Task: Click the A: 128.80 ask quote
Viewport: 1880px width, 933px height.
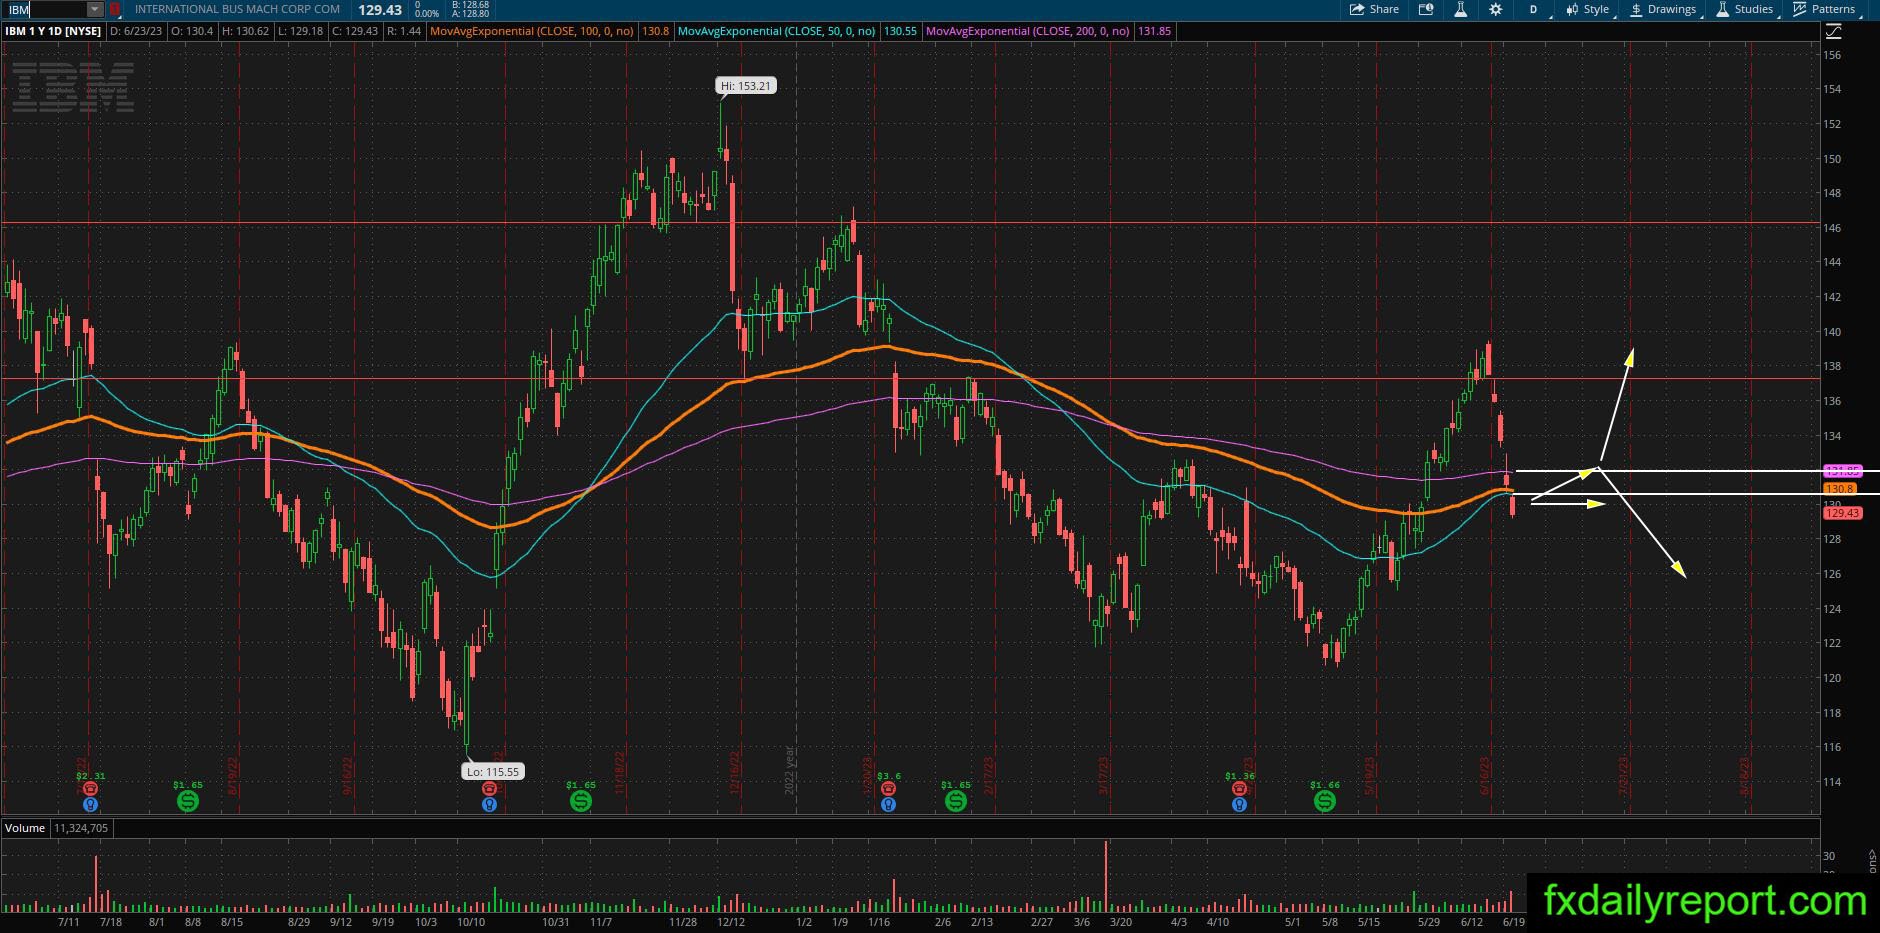Action: pos(470,14)
